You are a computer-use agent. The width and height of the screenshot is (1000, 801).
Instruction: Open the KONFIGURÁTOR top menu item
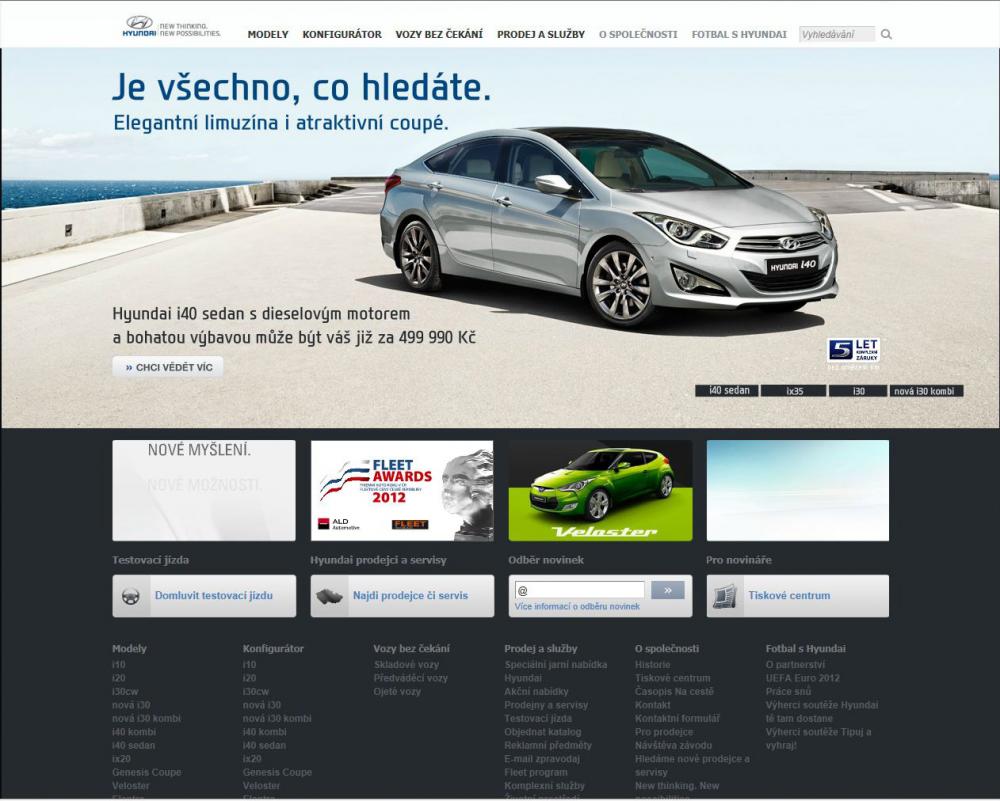[342, 34]
